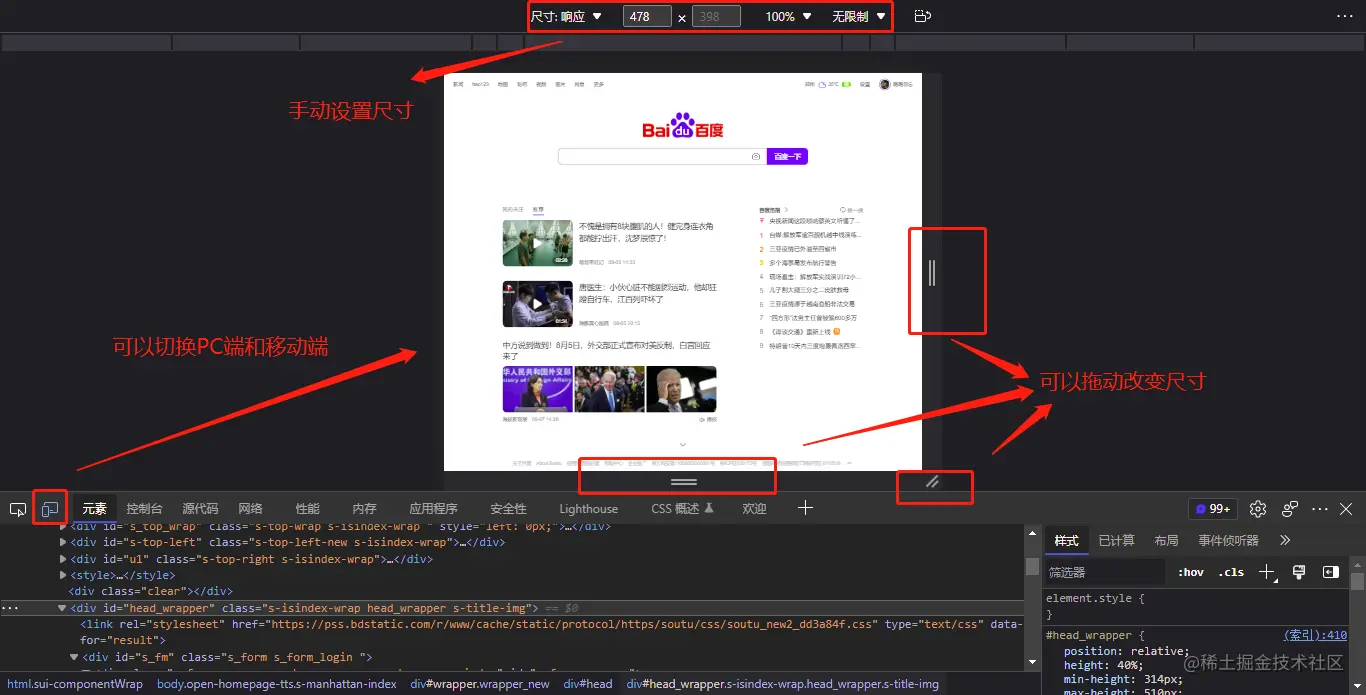Select the 事件侦听器 tab
Viewport: 1366px width, 695px height.
tap(1228, 540)
